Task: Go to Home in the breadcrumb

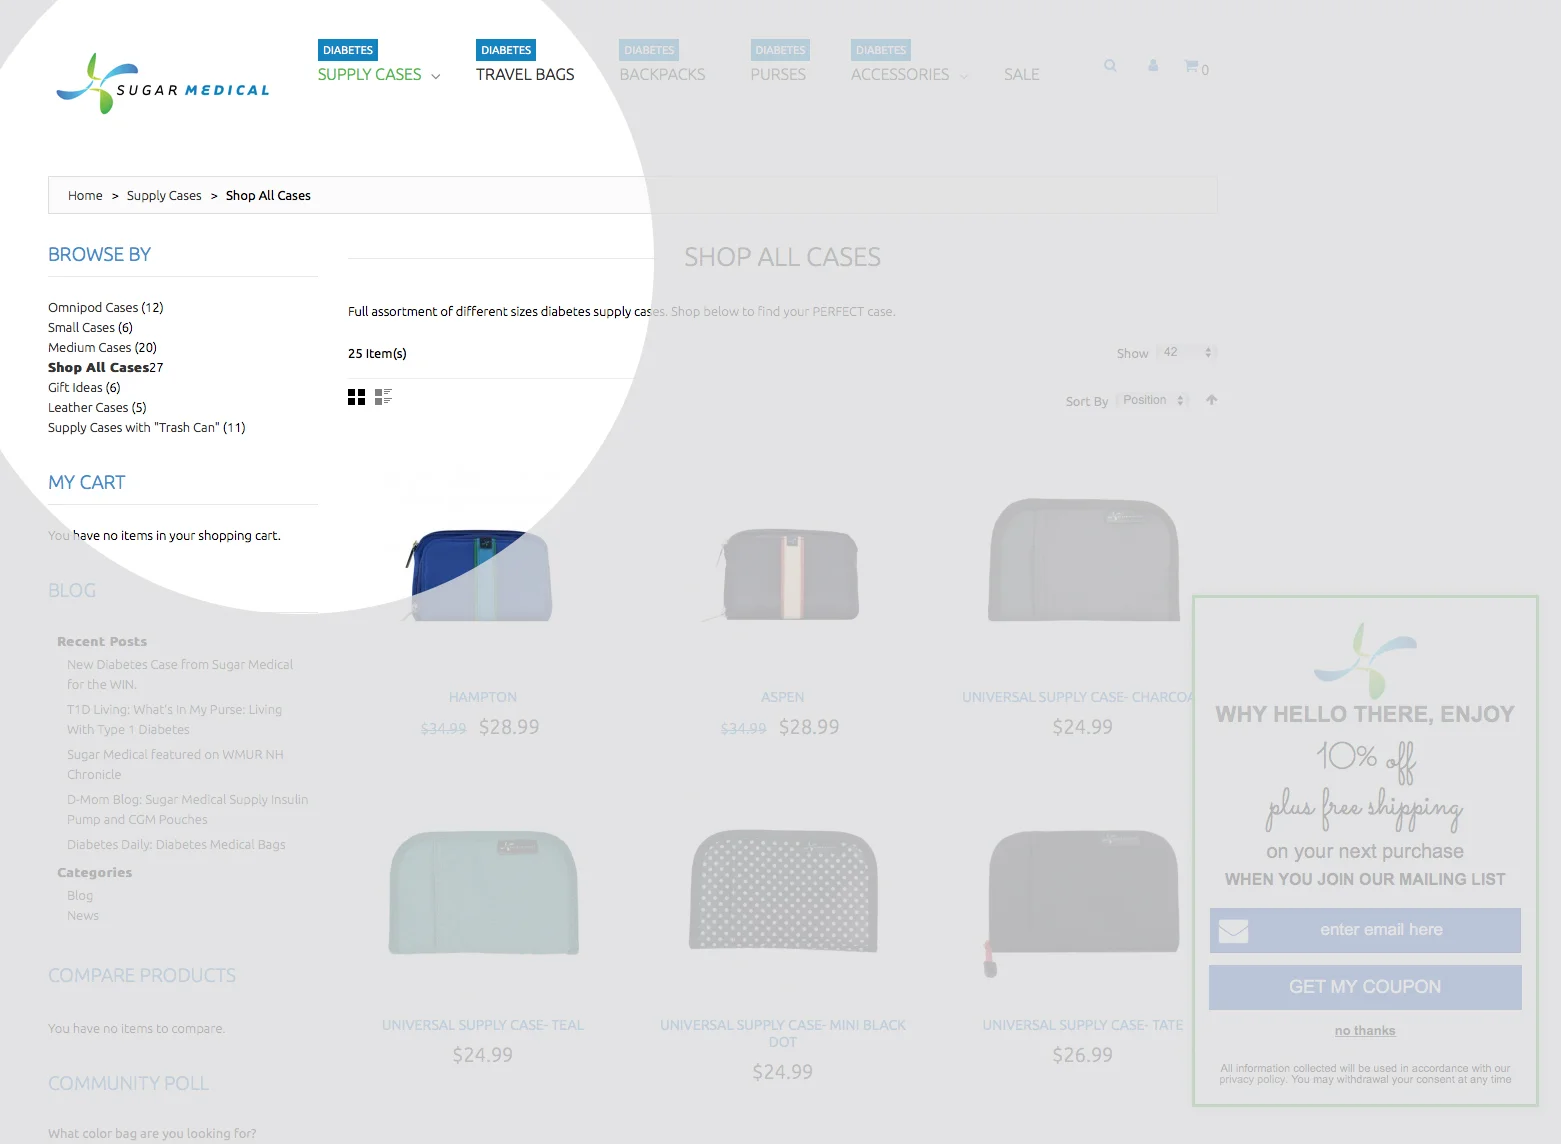Action: point(85,196)
